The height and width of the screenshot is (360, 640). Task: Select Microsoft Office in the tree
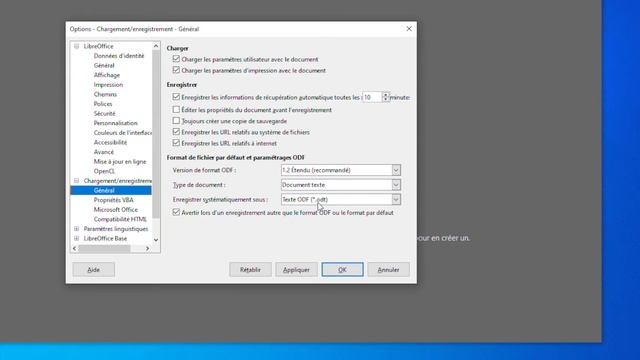(116, 209)
